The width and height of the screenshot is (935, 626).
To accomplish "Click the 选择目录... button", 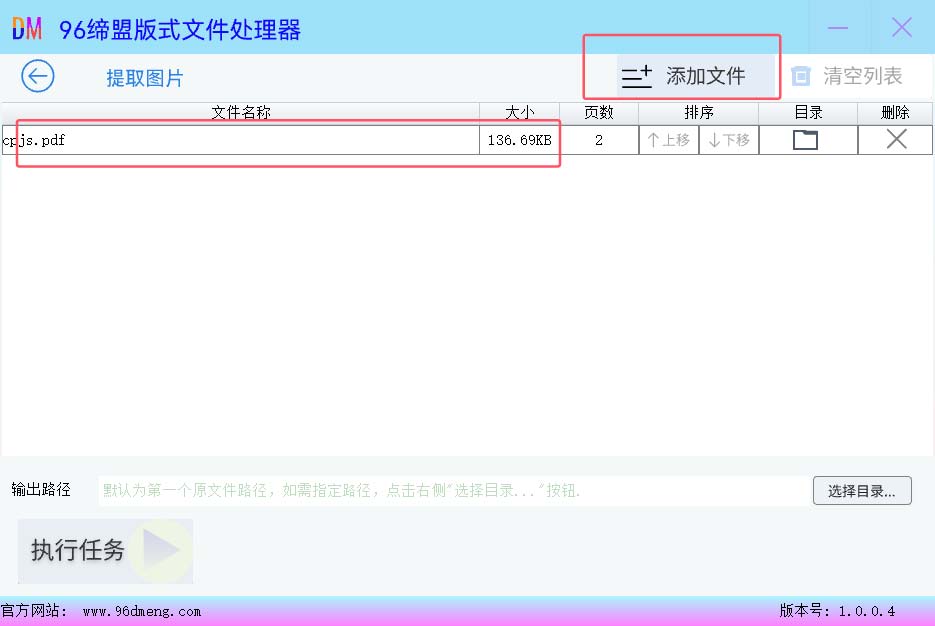I will tap(862, 491).
